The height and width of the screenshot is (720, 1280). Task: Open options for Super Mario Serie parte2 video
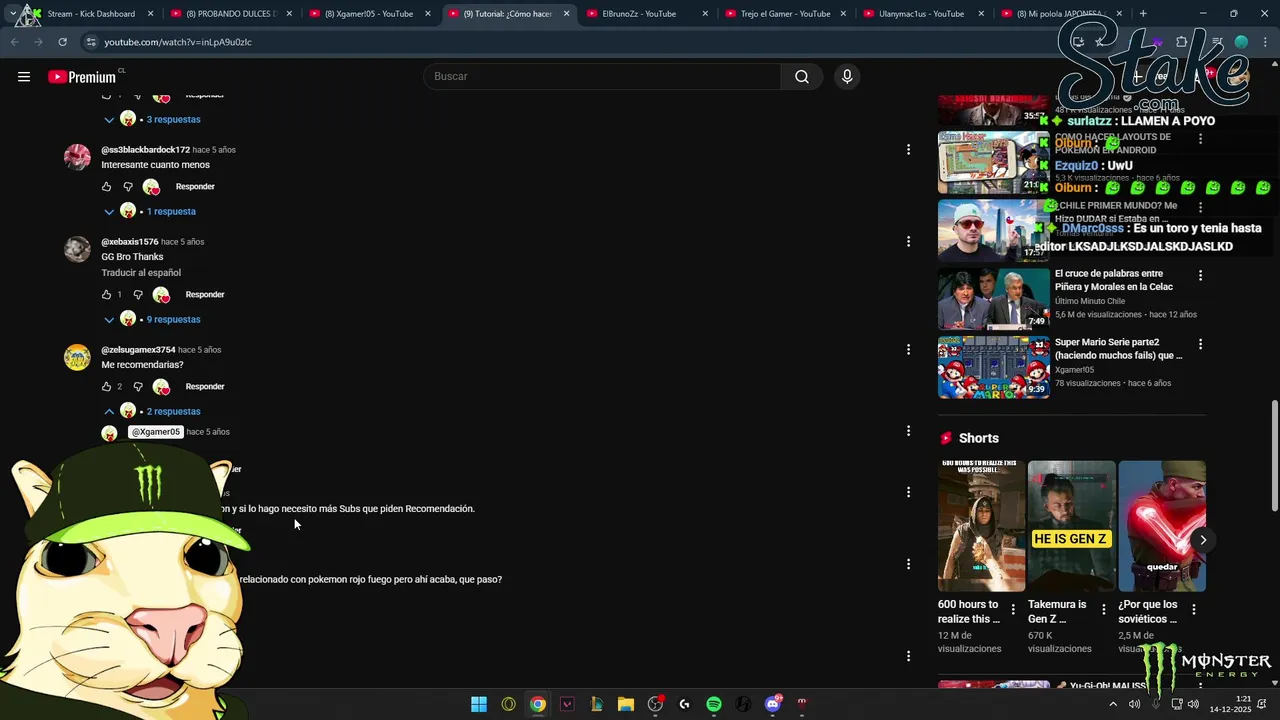point(1201,344)
